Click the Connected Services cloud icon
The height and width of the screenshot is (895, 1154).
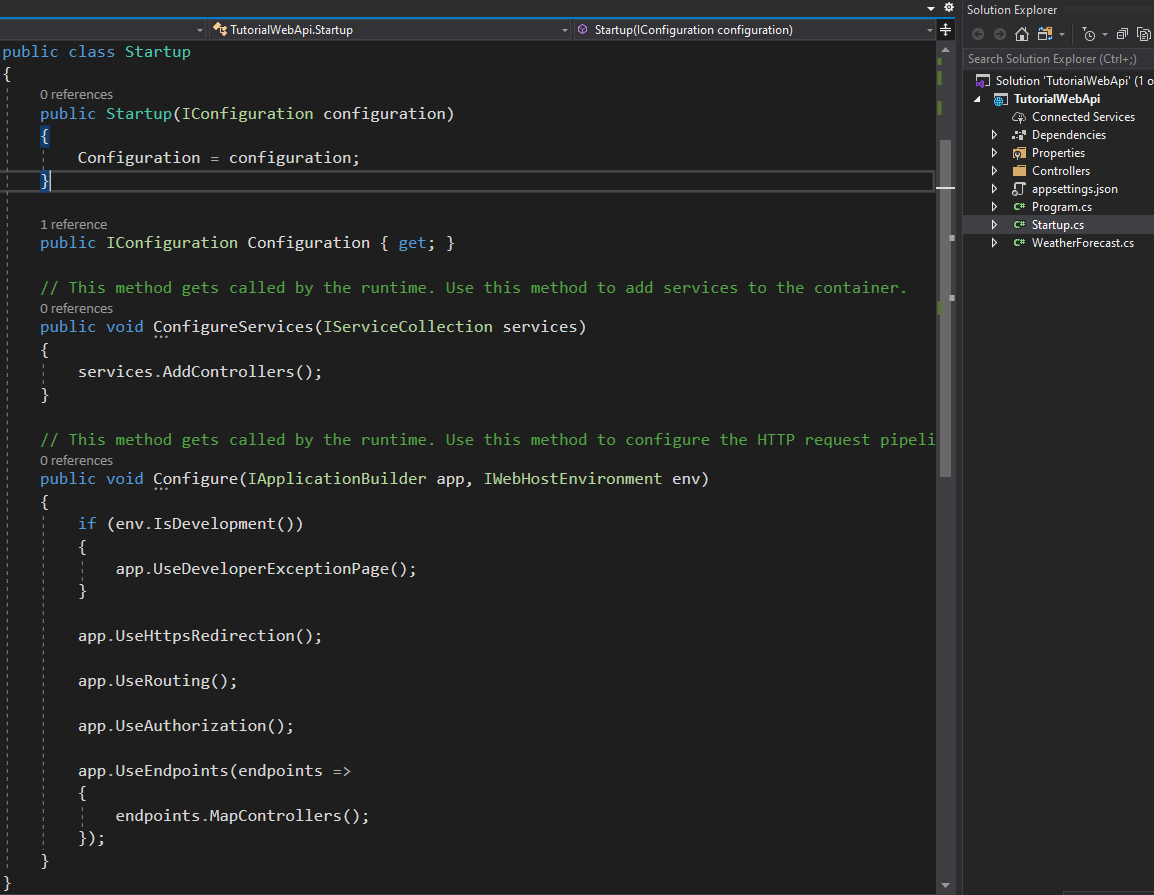click(1019, 117)
